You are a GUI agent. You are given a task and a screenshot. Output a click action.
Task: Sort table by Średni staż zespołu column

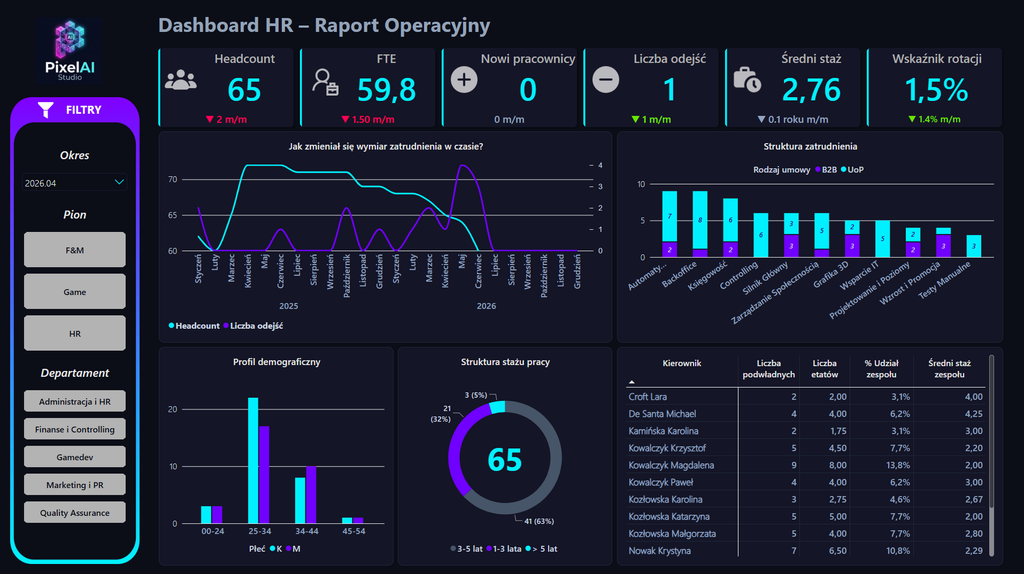click(949, 369)
